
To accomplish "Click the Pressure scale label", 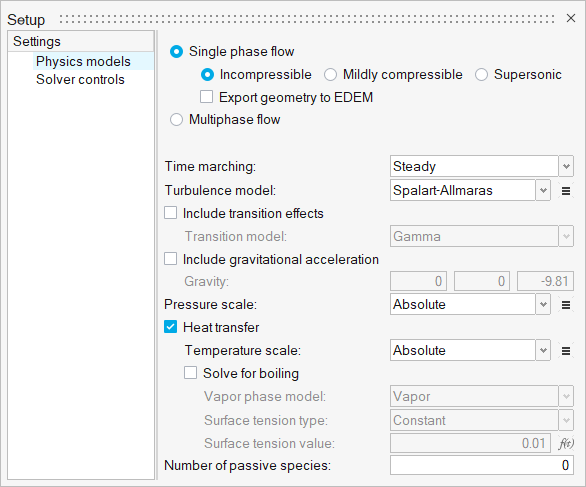I will click(210, 304).
